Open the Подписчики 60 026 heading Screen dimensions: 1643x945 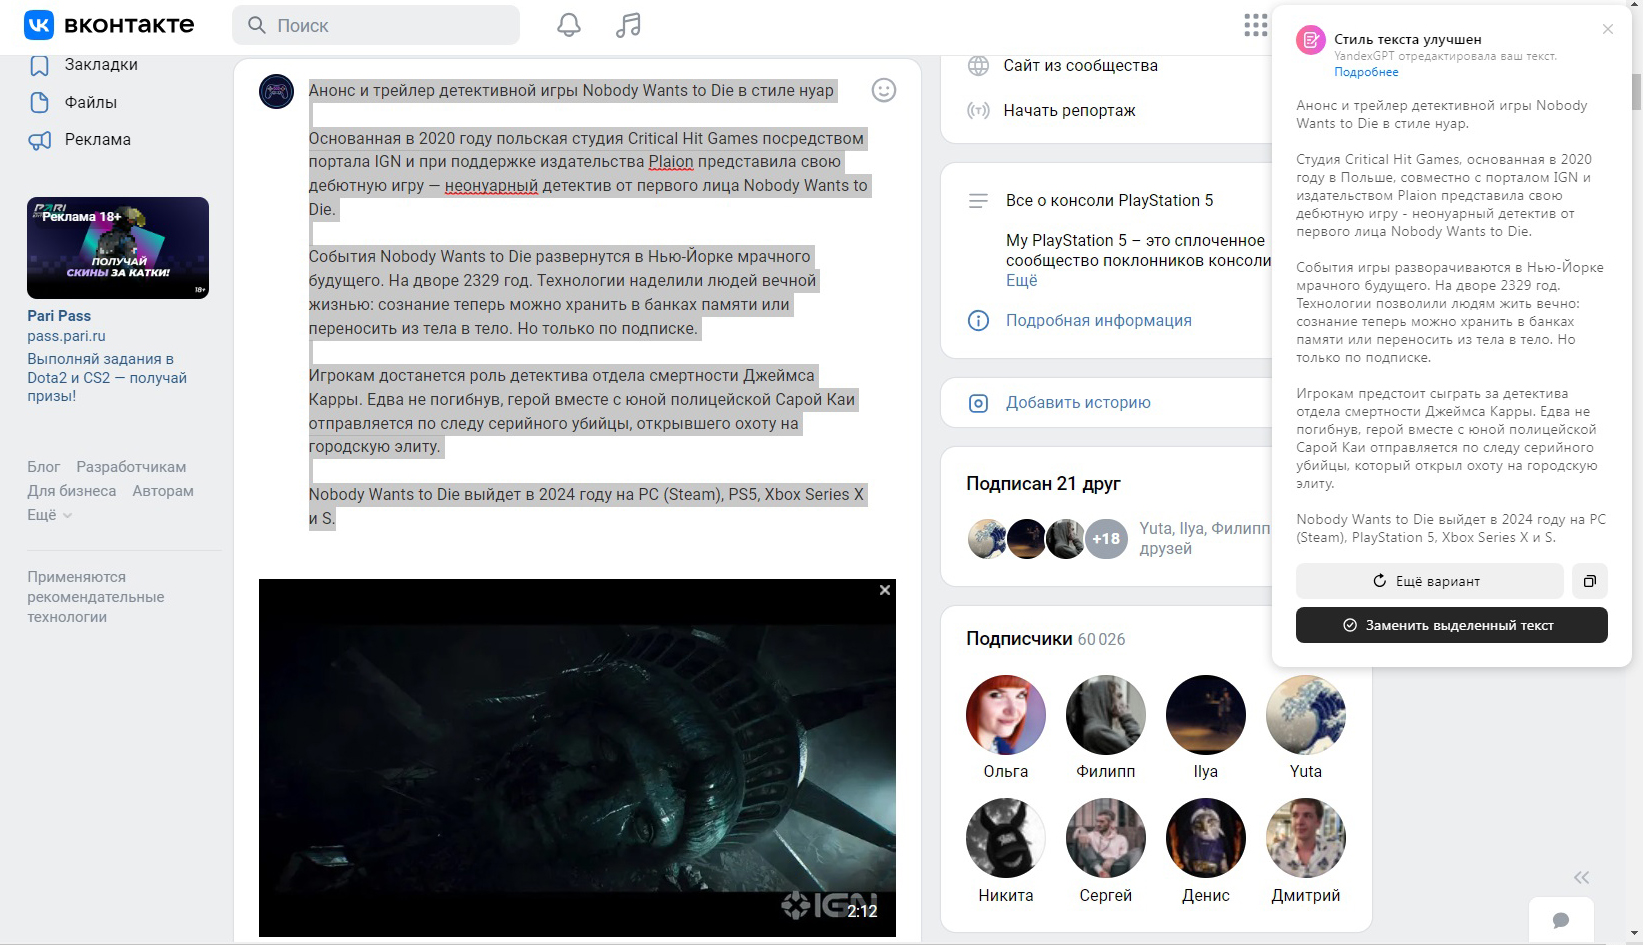pyautogui.click(x=1045, y=638)
